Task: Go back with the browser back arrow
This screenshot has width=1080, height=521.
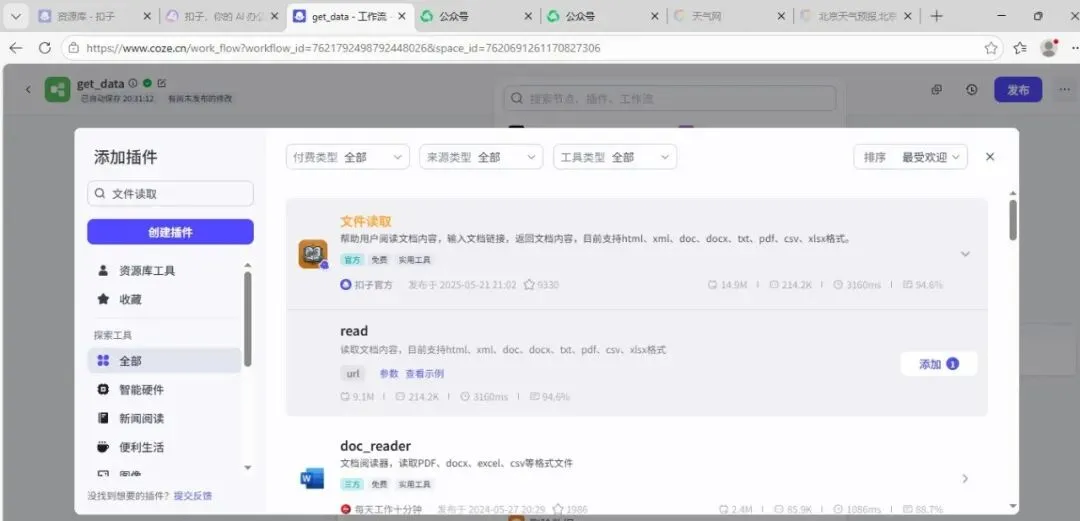Action: pos(15,48)
